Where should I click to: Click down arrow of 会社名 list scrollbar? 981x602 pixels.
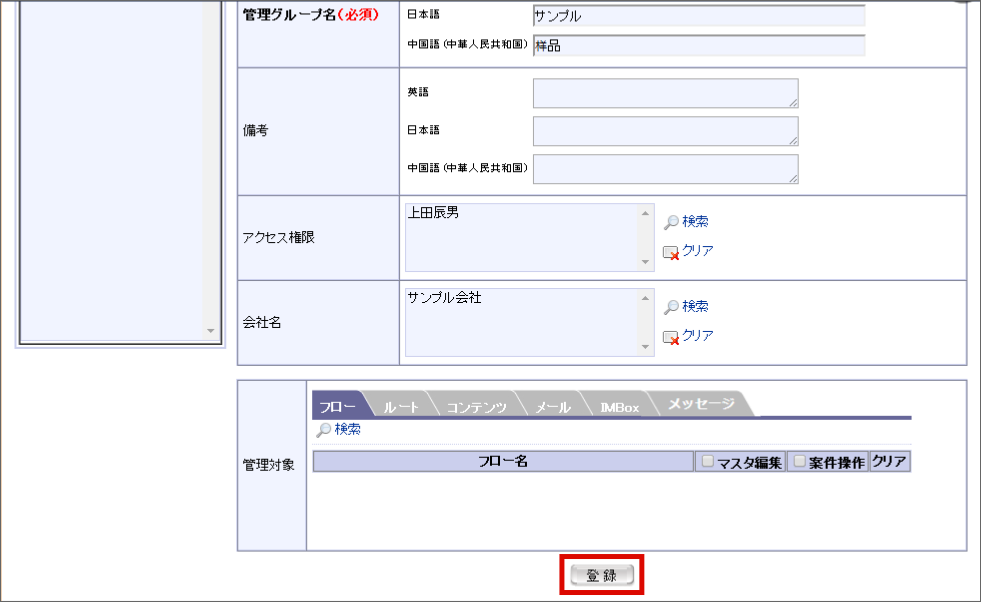(x=645, y=347)
